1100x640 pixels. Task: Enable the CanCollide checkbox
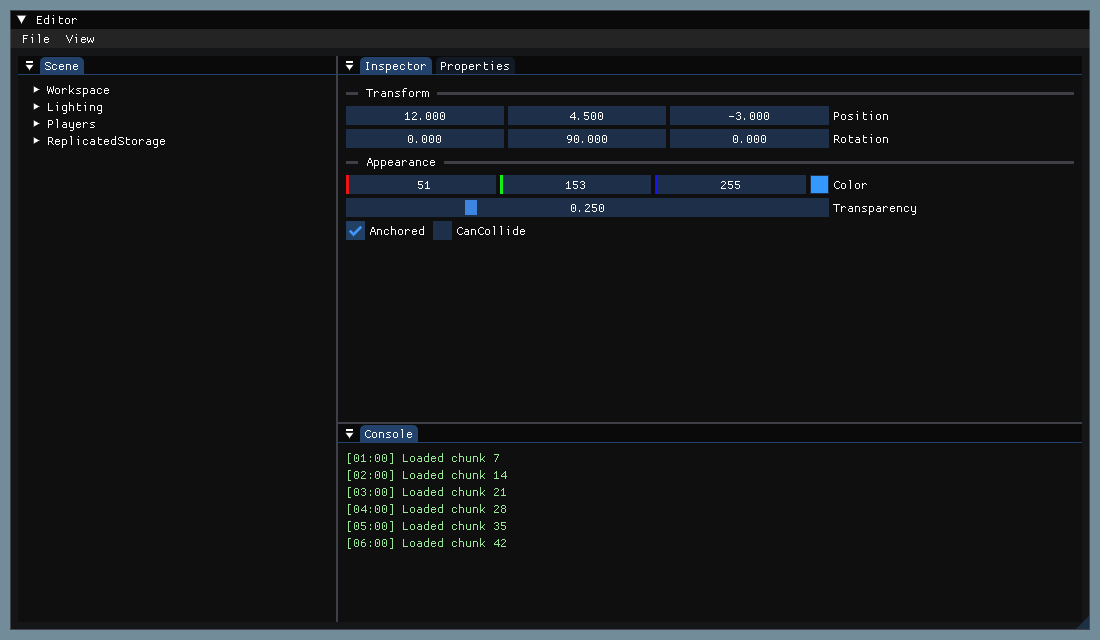coord(442,231)
